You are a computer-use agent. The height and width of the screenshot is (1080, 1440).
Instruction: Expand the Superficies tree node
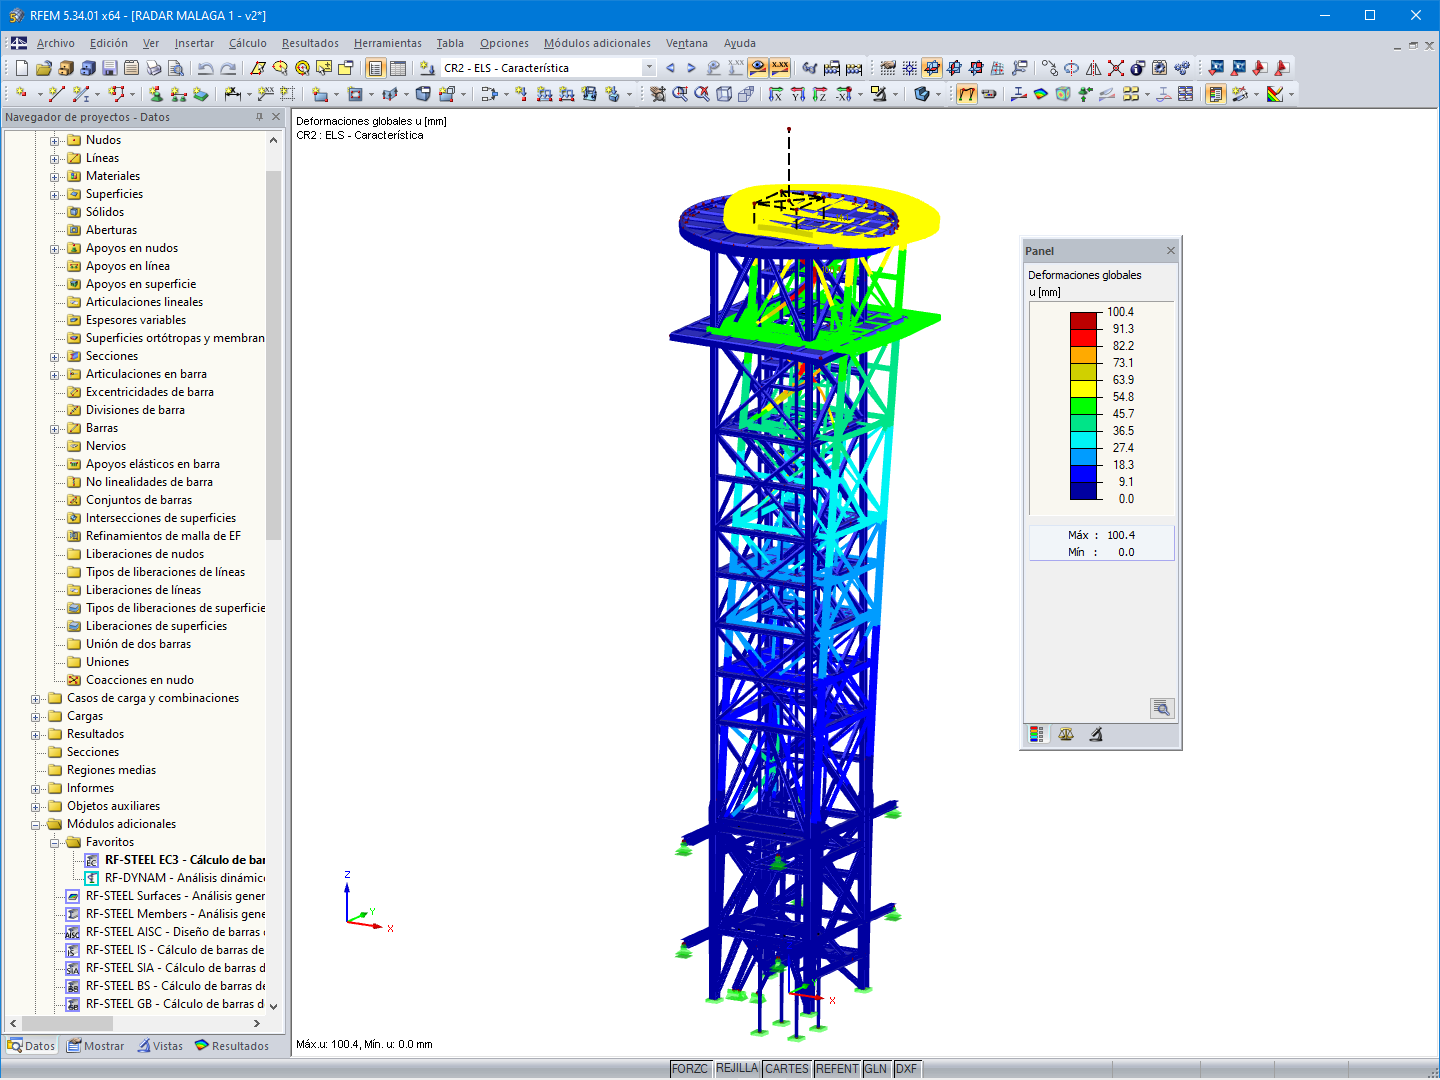tap(56, 193)
